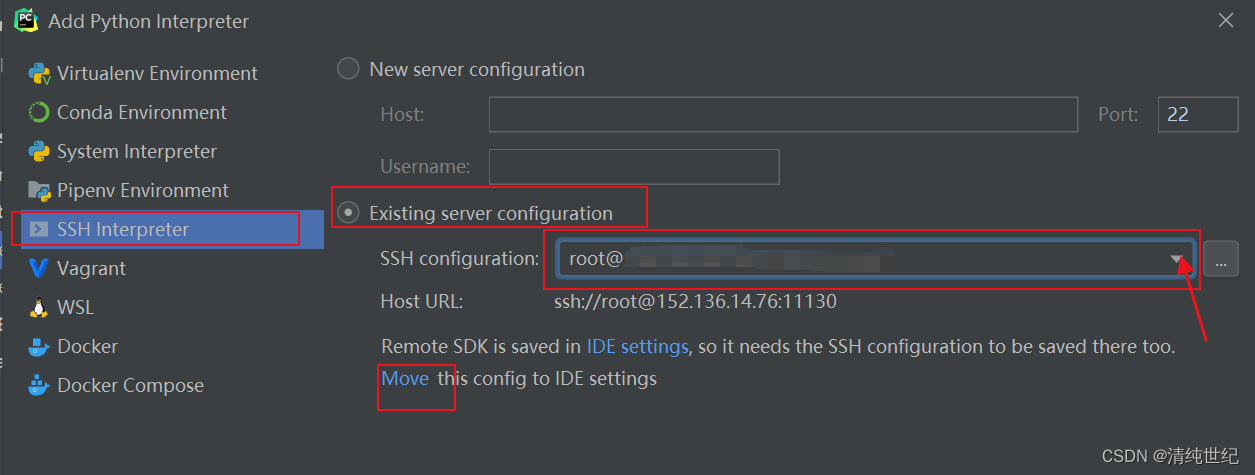1255x475 pixels.
Task: Click the Conda Environment ring icon
Action: coord(39,112)
